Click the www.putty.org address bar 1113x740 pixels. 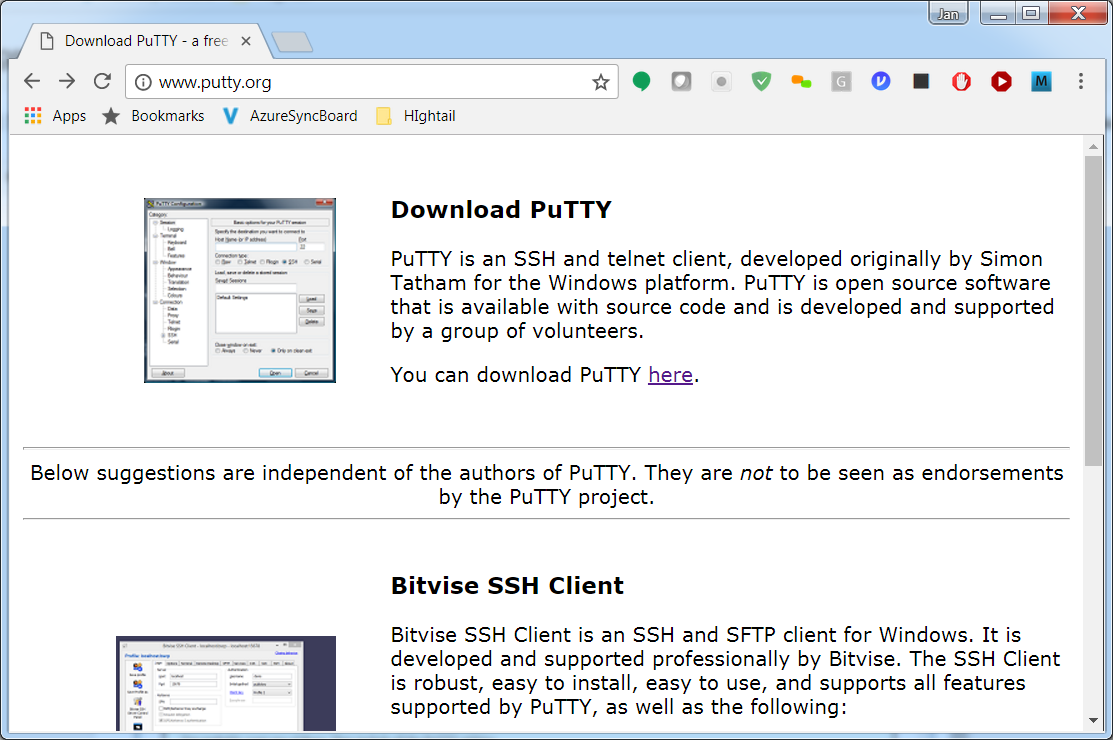(372, 82)
